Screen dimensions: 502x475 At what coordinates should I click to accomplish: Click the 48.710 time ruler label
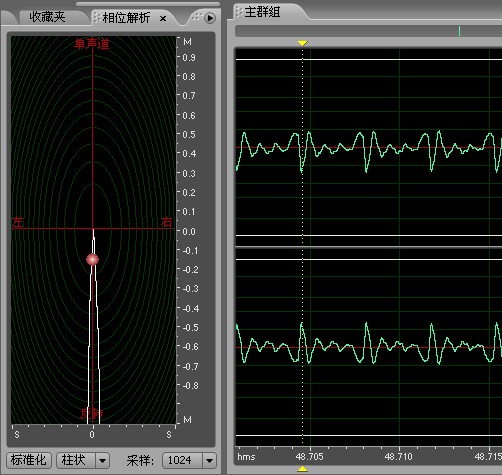399,456
